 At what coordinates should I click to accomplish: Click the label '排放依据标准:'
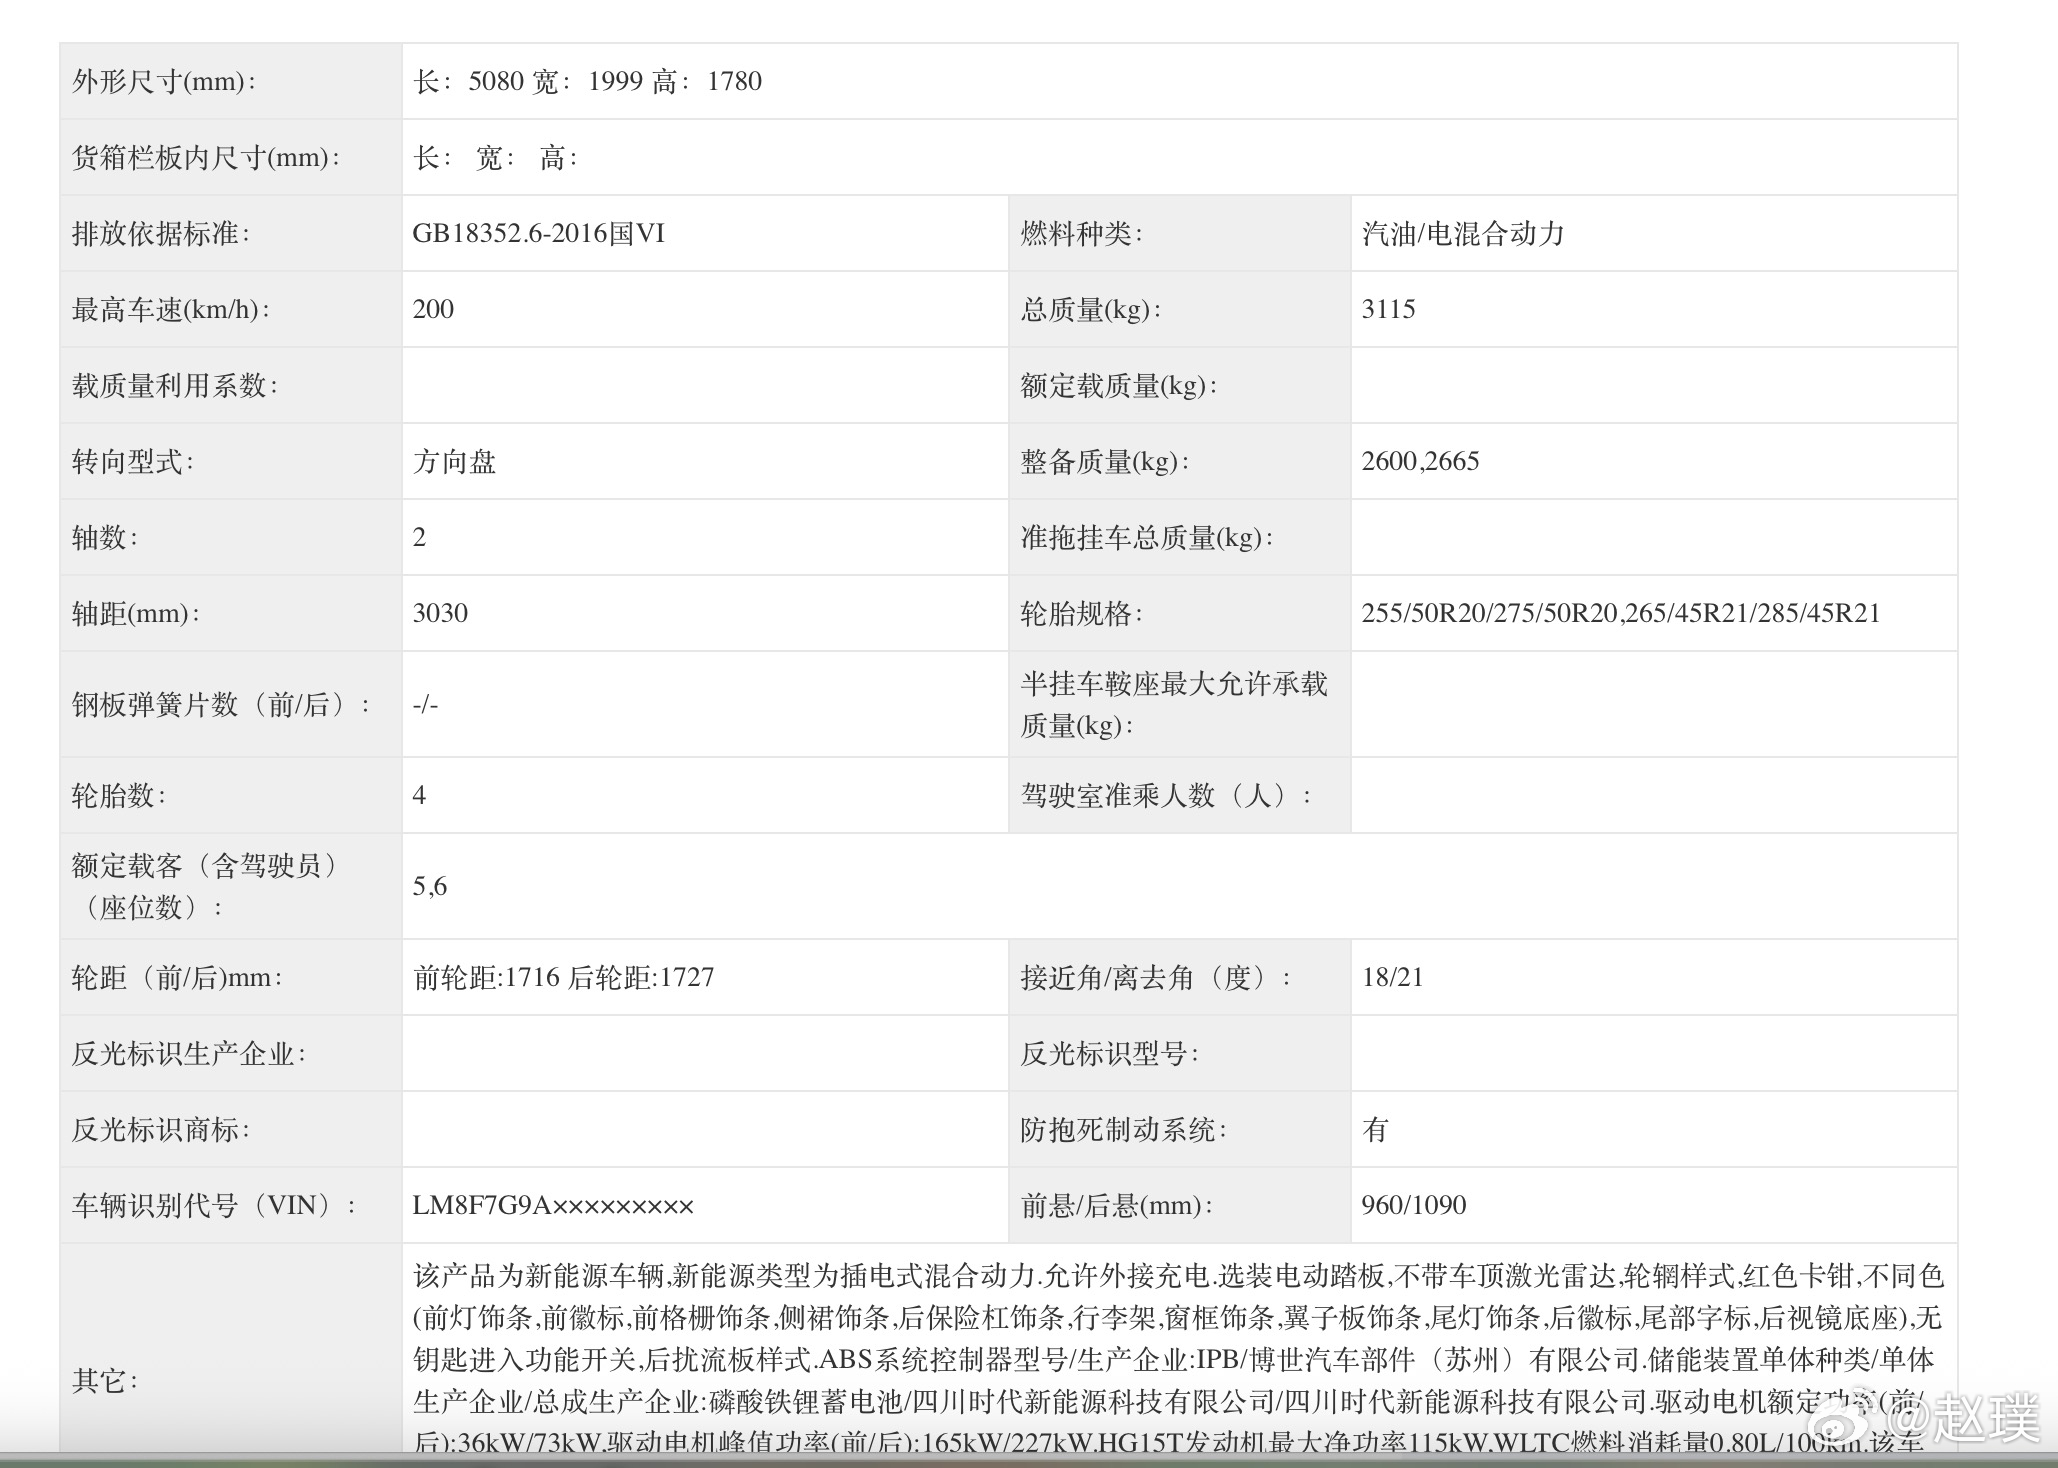tap(161, 233)
